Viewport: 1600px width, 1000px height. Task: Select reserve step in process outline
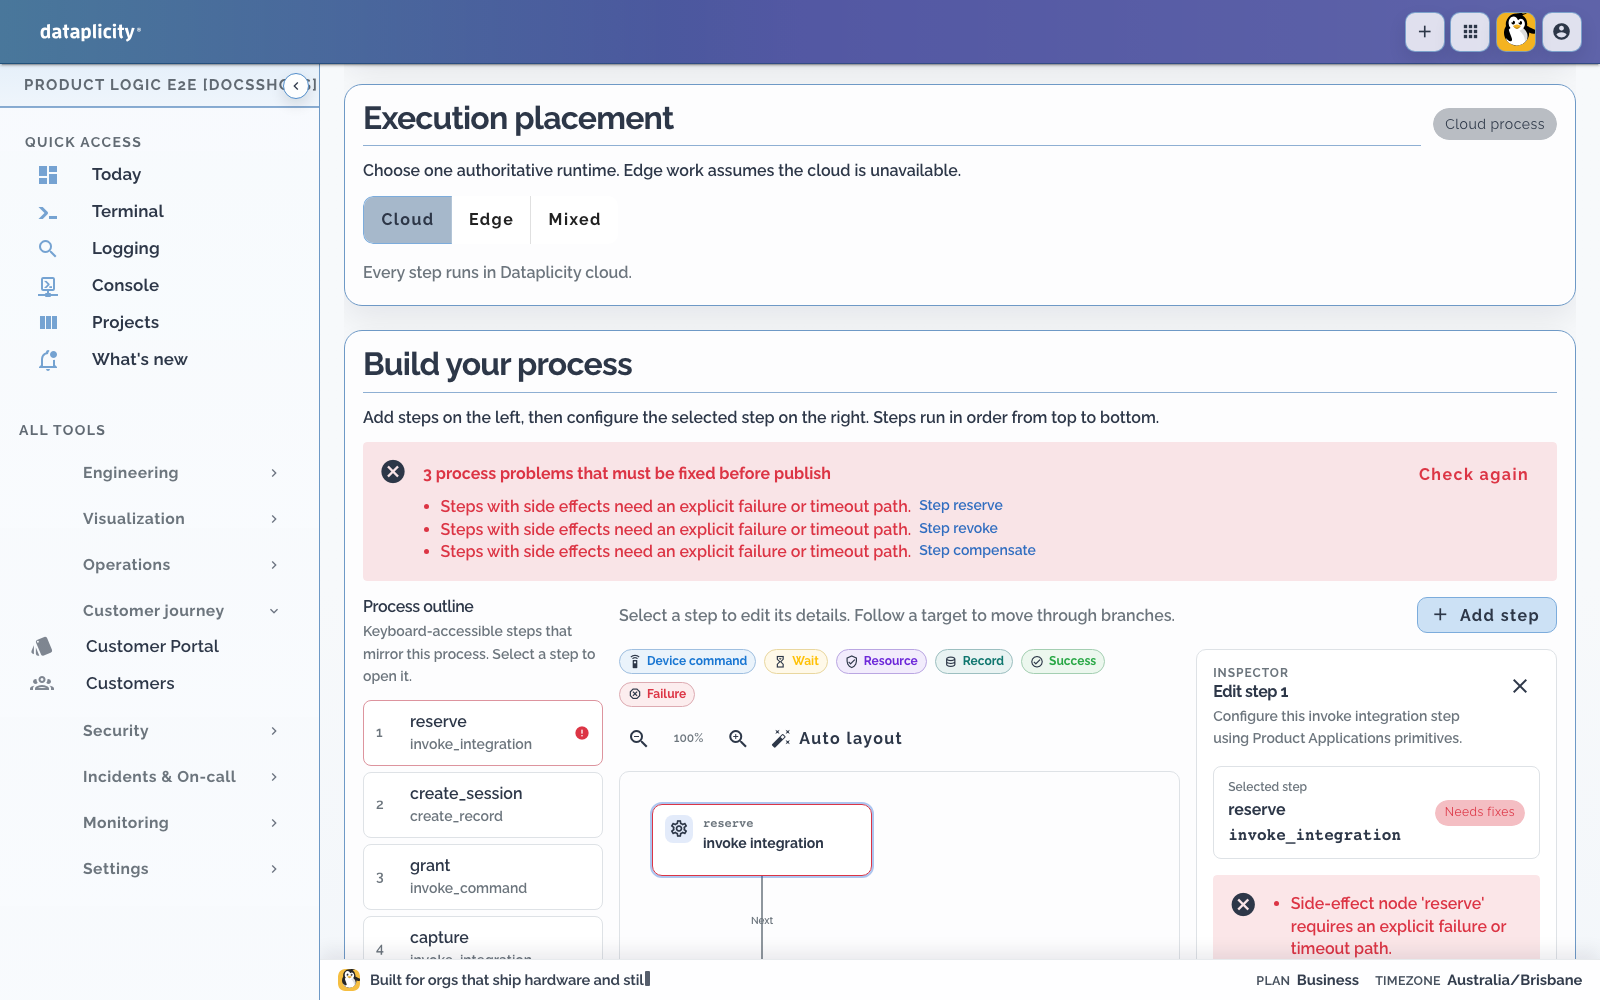click(x=483, y=733)
